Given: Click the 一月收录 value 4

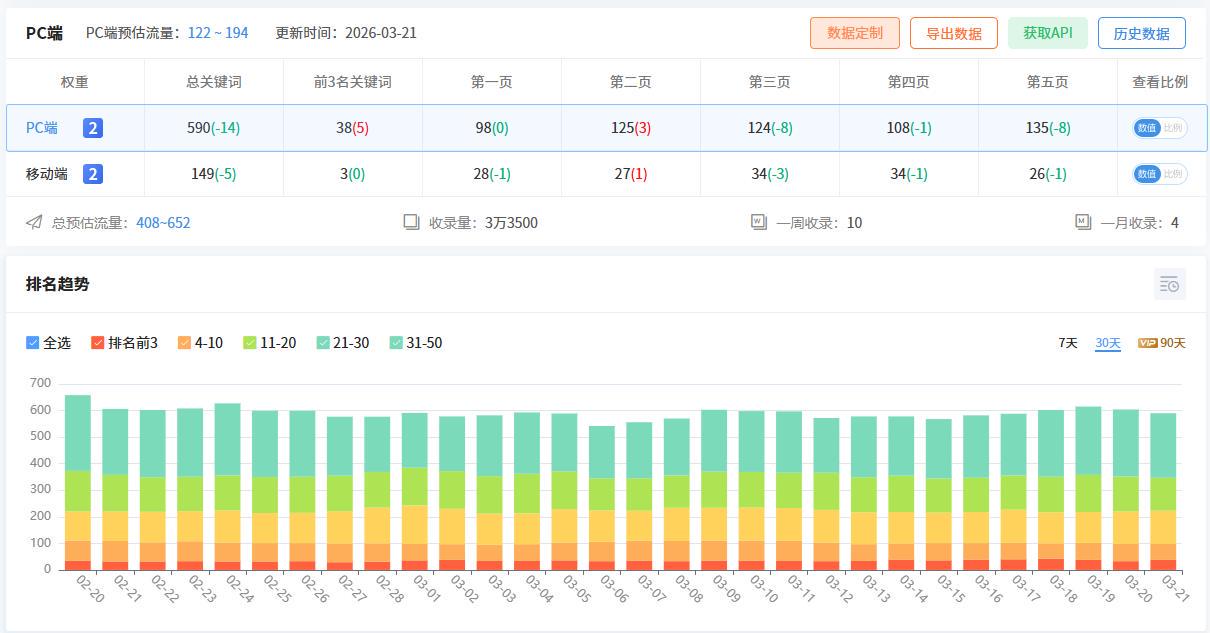Looking at the screenshot, I should click(x=1175, y=223).
